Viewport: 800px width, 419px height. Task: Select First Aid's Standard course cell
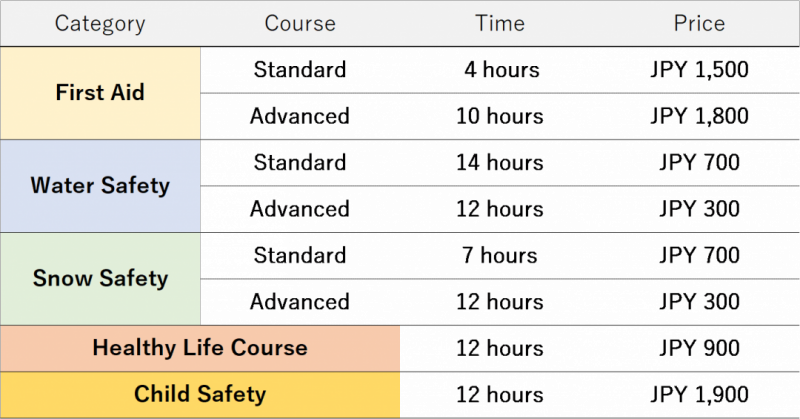(x=300, y=70)
